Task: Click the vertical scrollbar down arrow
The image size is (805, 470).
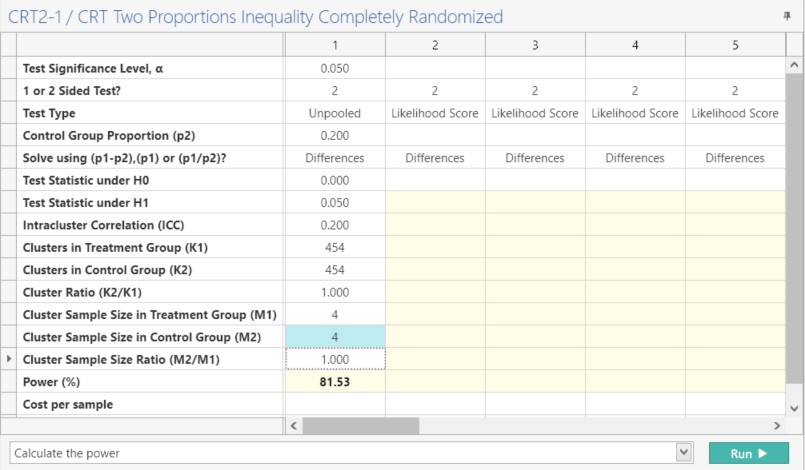Action: (x=794, y=409)
